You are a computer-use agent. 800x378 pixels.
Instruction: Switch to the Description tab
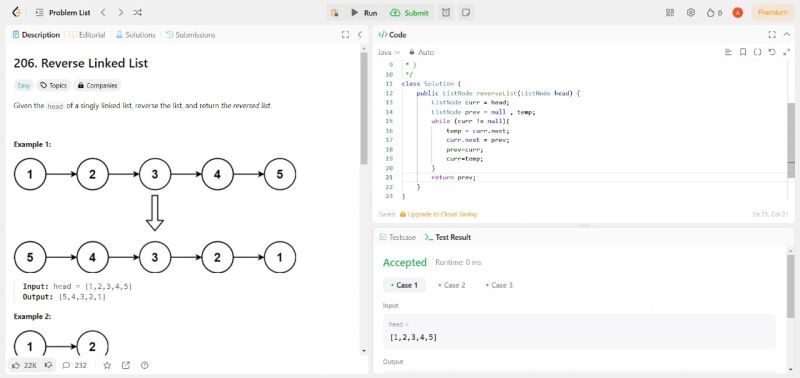(36, 35)
